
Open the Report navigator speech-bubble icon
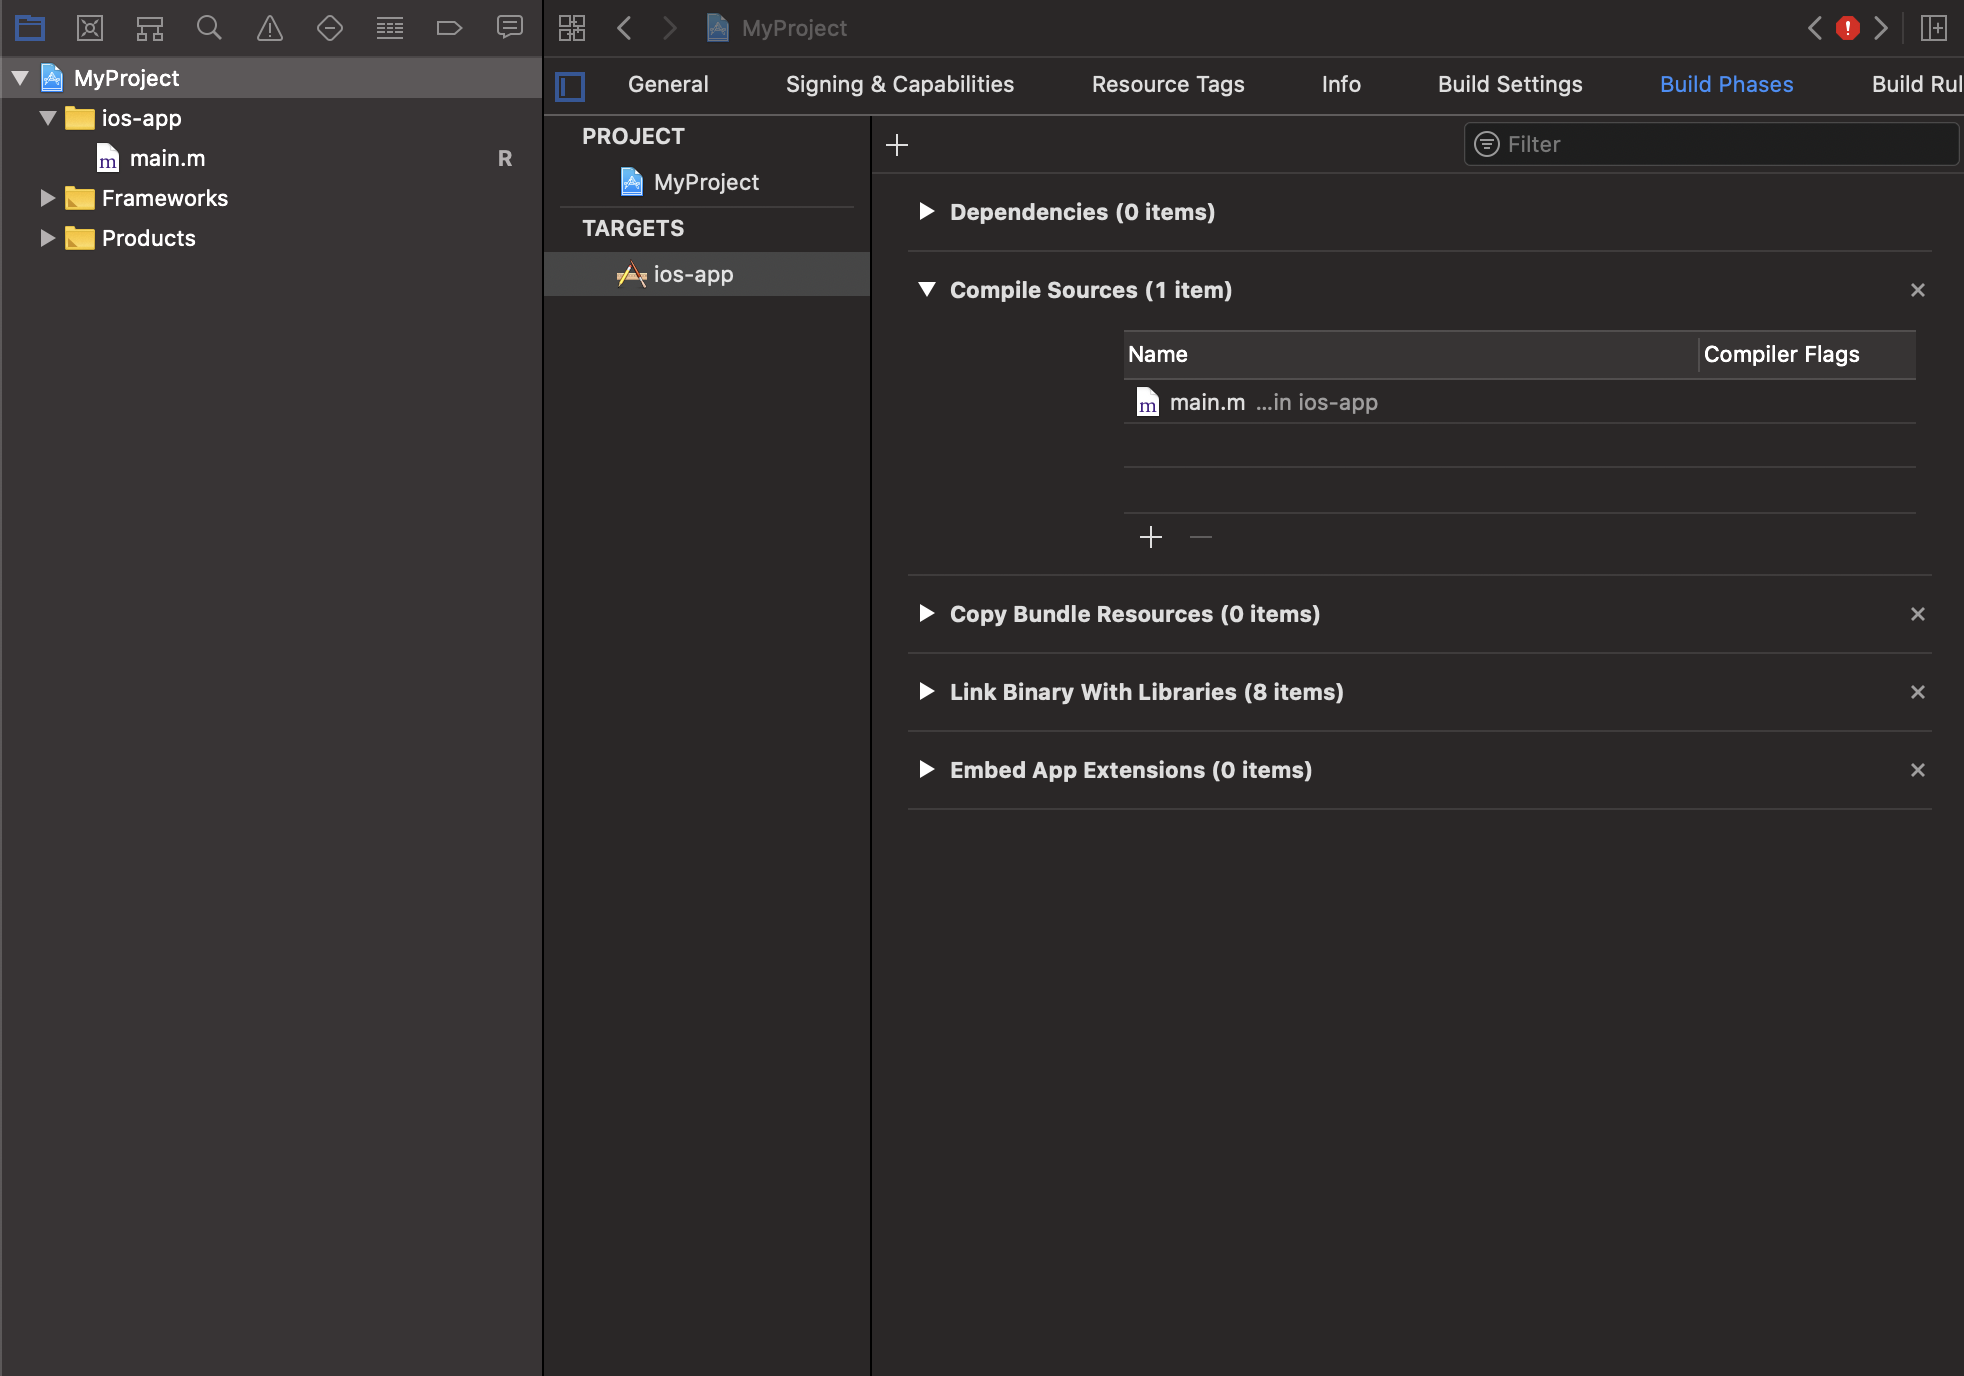point(510,27)
